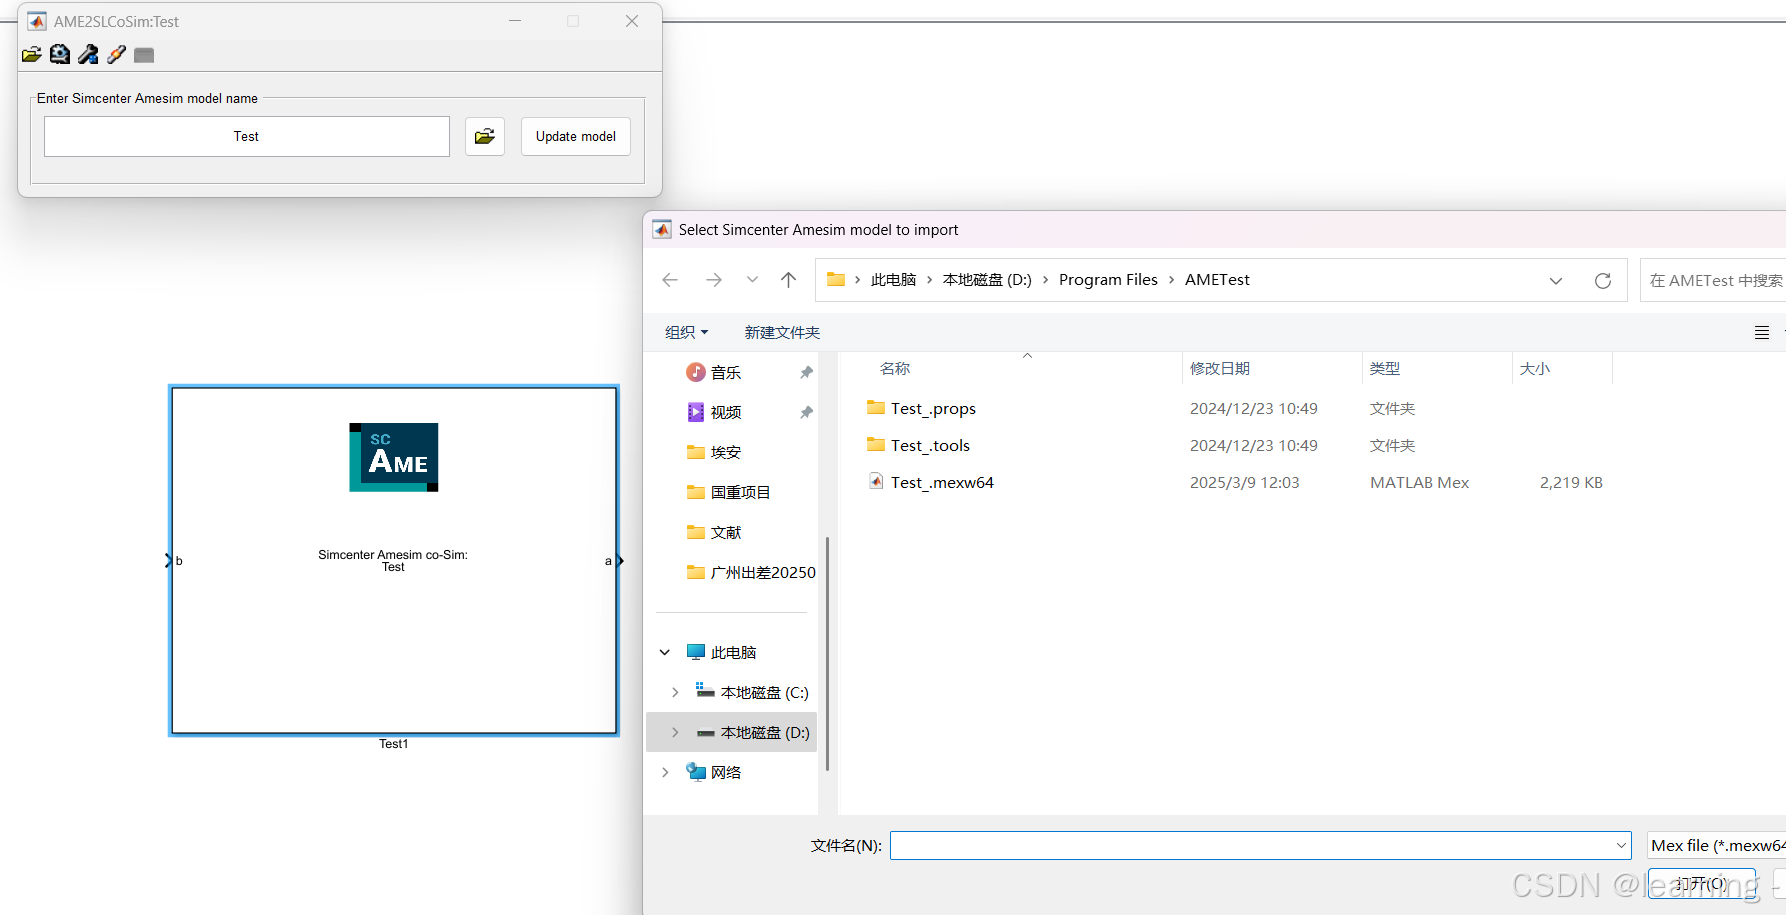Expand the address bar history dropdown
This screenshot has height=915, width=1786.
point(1556,281)
